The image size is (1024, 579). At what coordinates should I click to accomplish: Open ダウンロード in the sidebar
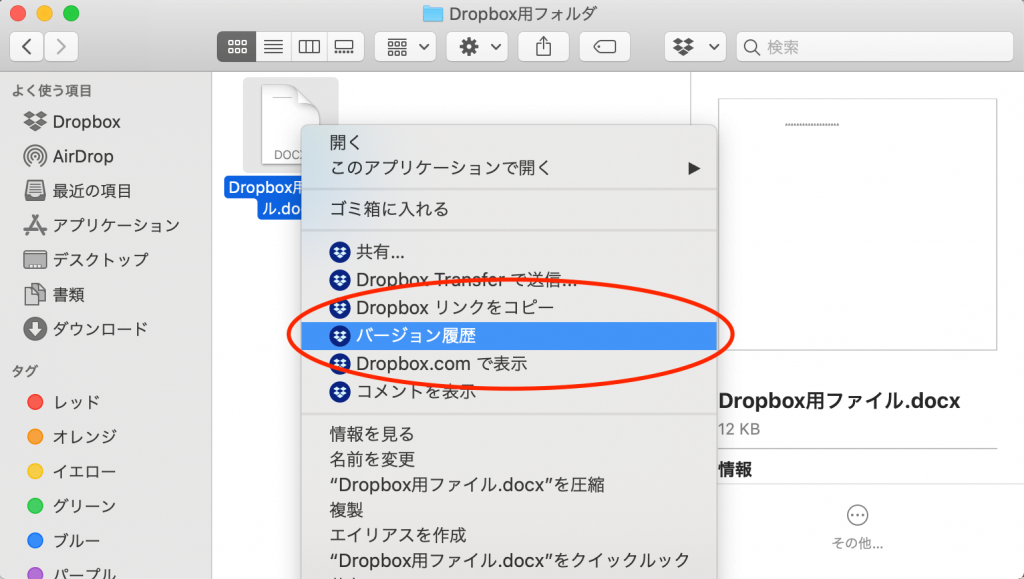click(x=86, y=329)
